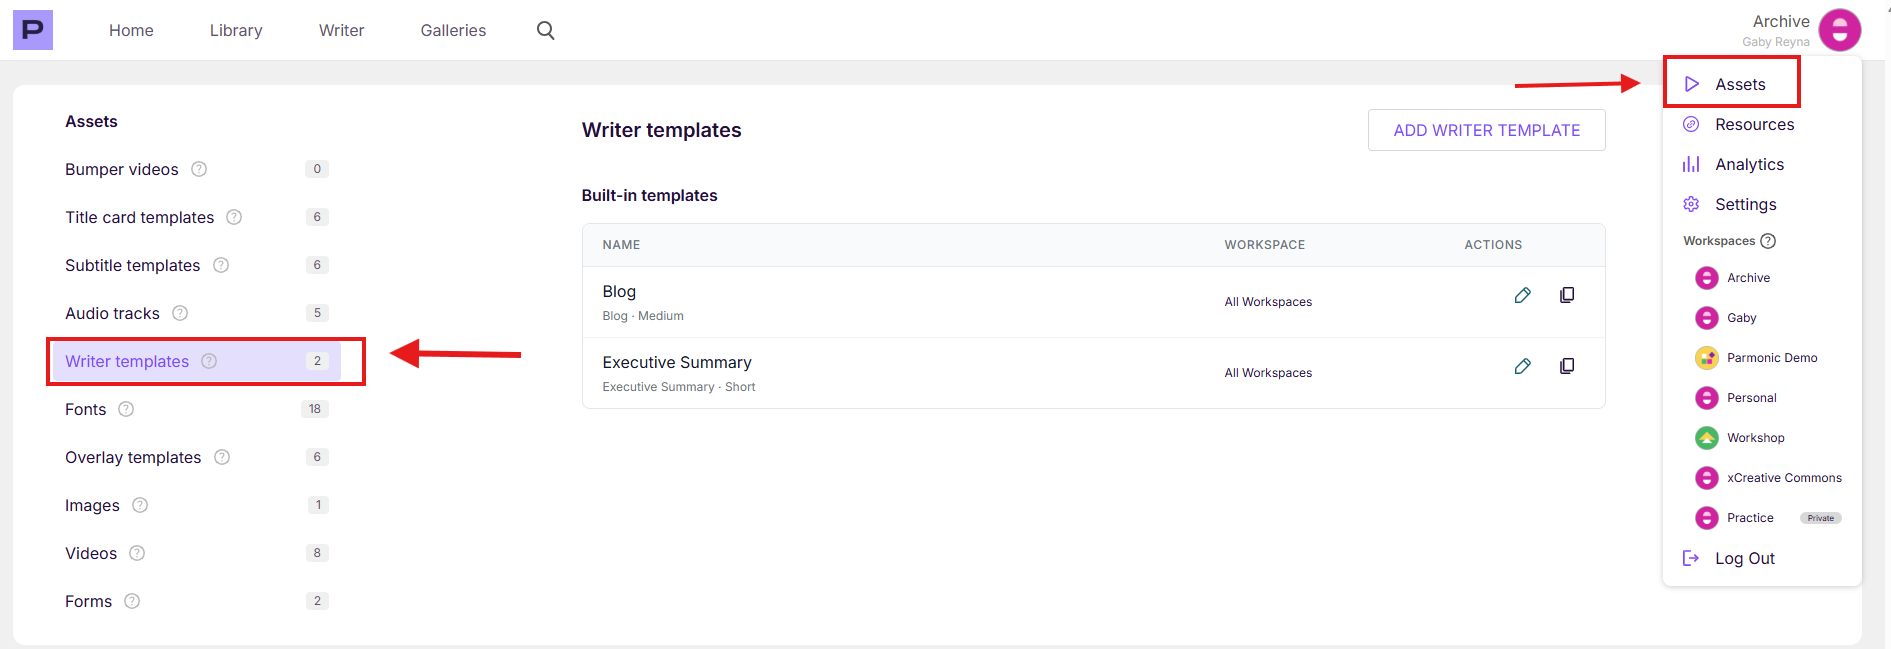Duplicate the Blog template copy icon
This screenshot has width=1891, height=649.
click(x=1567, y=295)
